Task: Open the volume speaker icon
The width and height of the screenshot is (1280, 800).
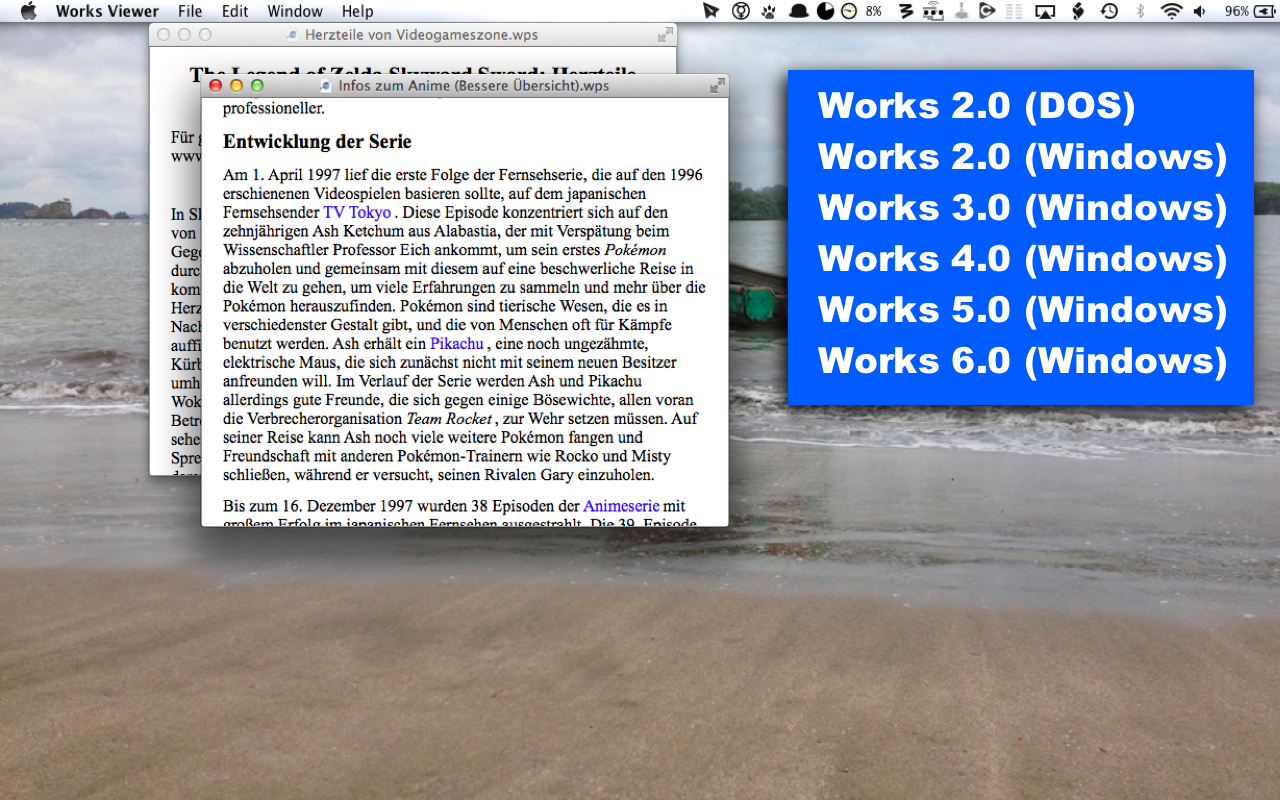Action: [x=1199, y=11]
